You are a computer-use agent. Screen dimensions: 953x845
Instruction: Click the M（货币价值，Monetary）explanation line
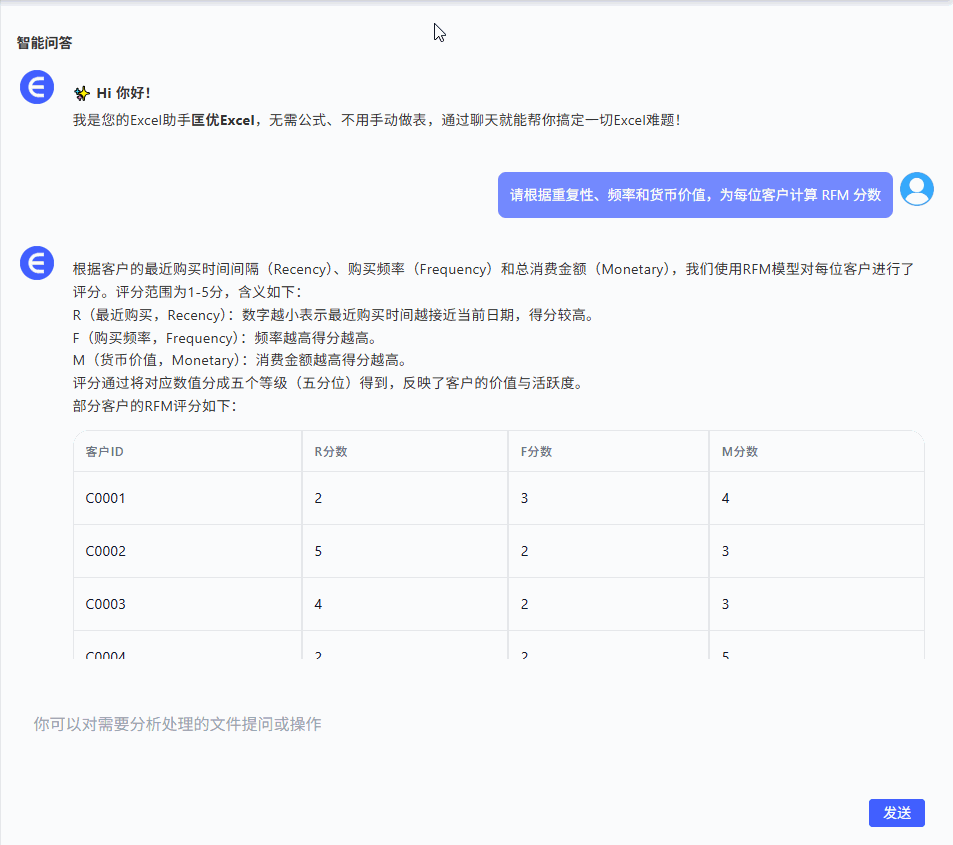point(240,360)
